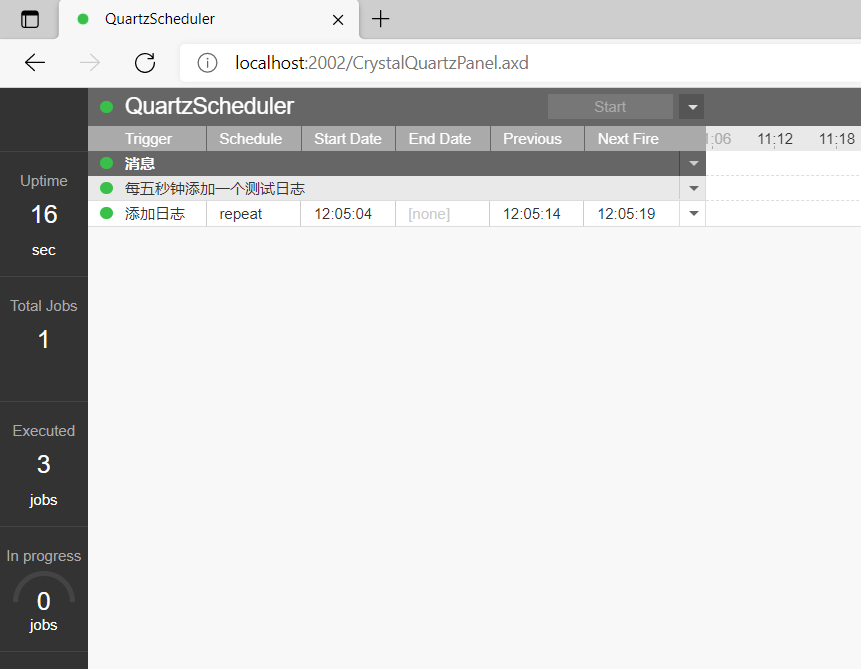Click the QuartzScheduler title text
Viewport: 861px width, 669px height.
(209, 106)
